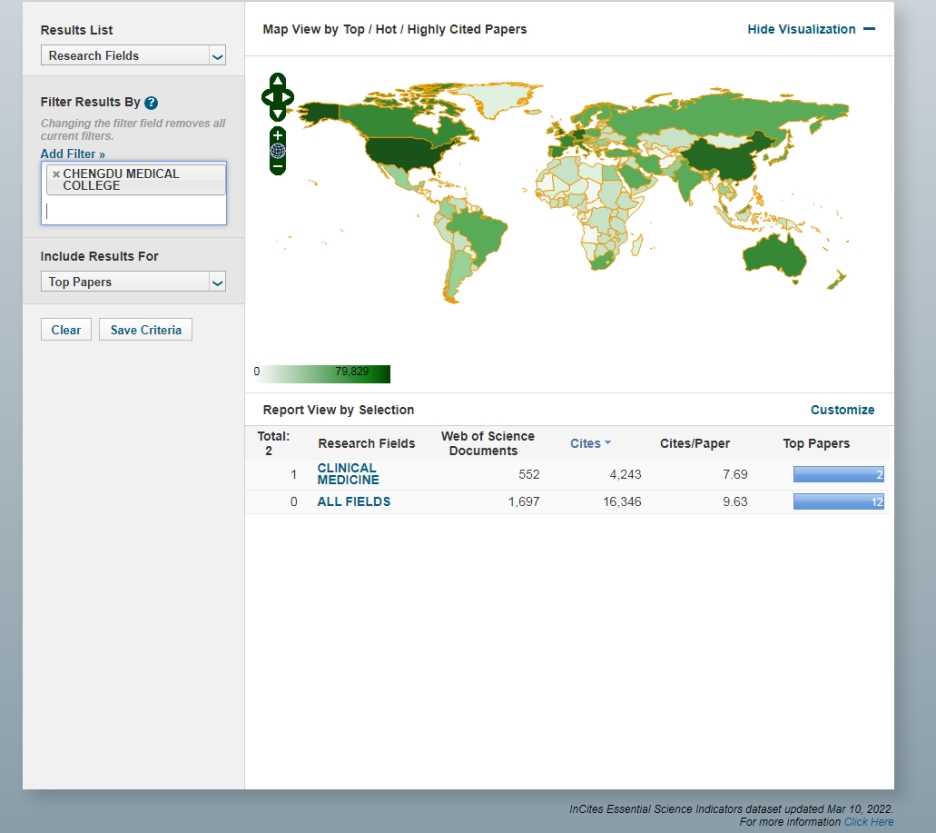Image resolution: width=936 pixels, height=833 pixels.
Task: Zoom in on the map
Action: [x=278, y=135]
